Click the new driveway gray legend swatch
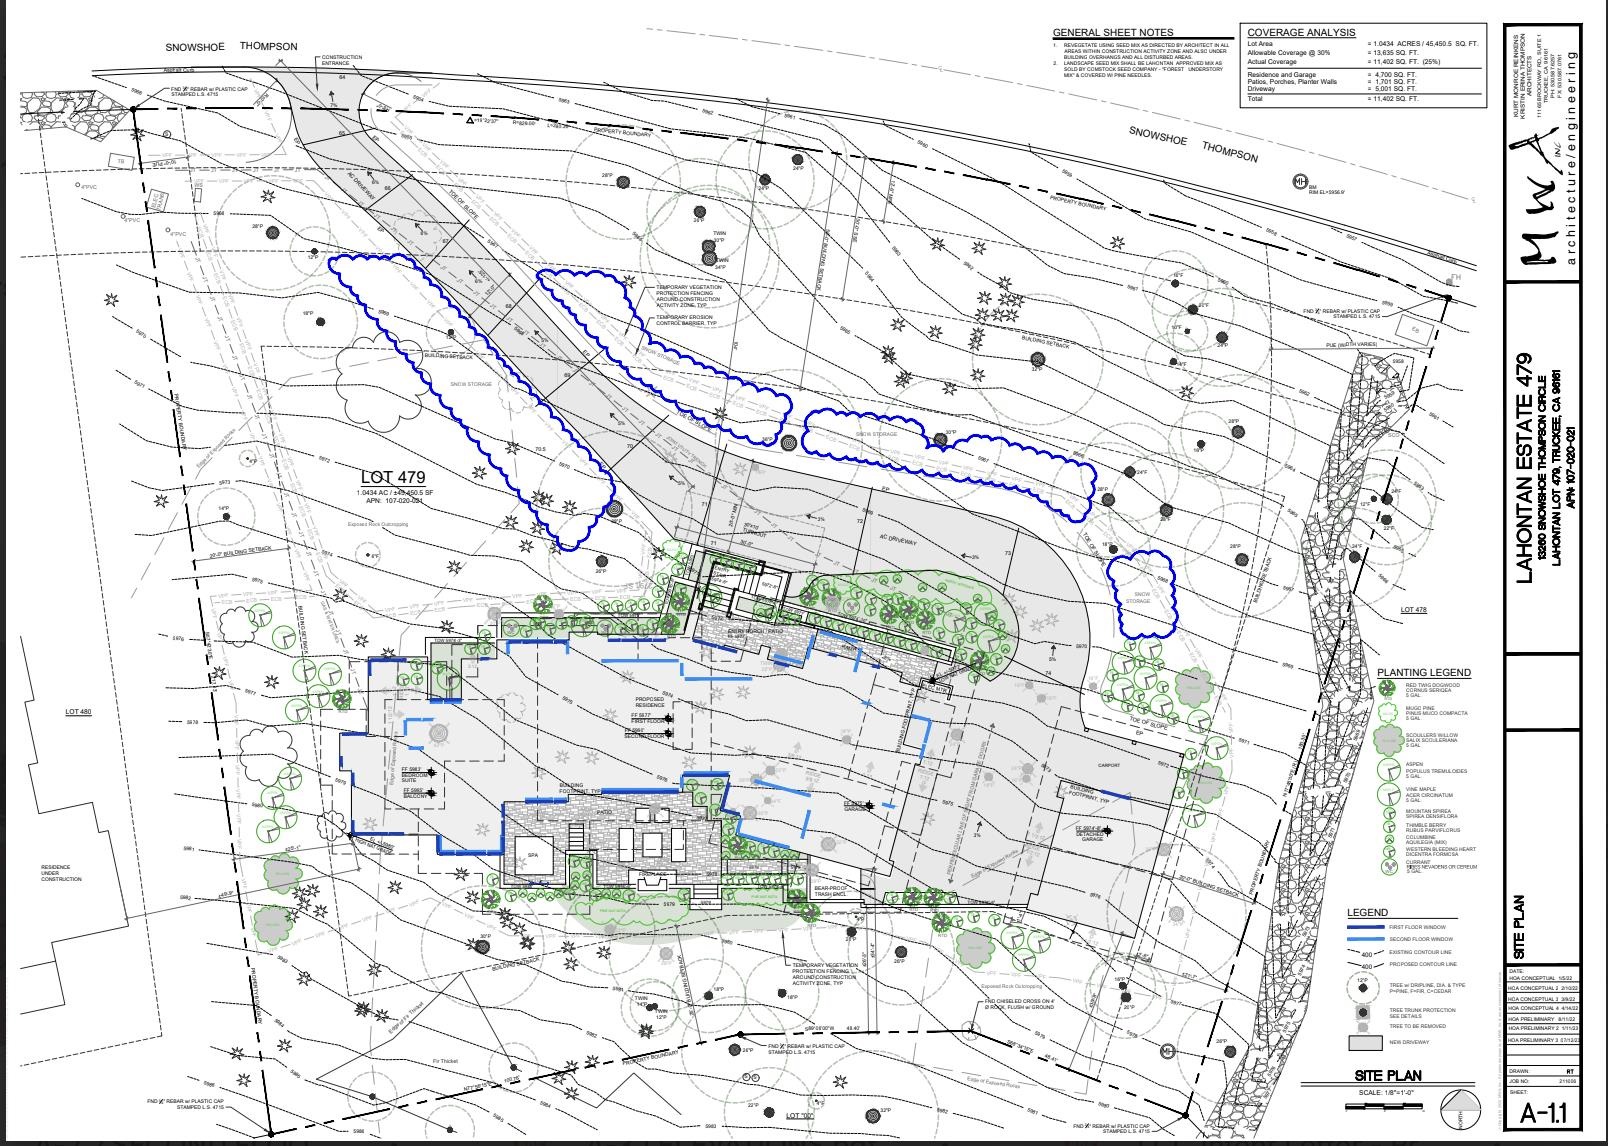 1364,1042
